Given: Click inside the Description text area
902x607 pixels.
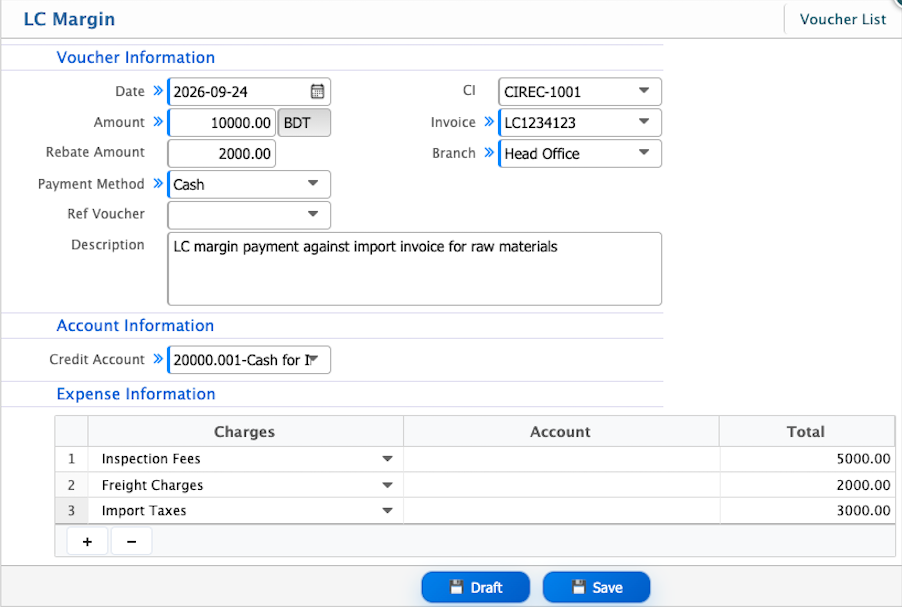Looking at the screenshot, I should [x=414, y=269].
